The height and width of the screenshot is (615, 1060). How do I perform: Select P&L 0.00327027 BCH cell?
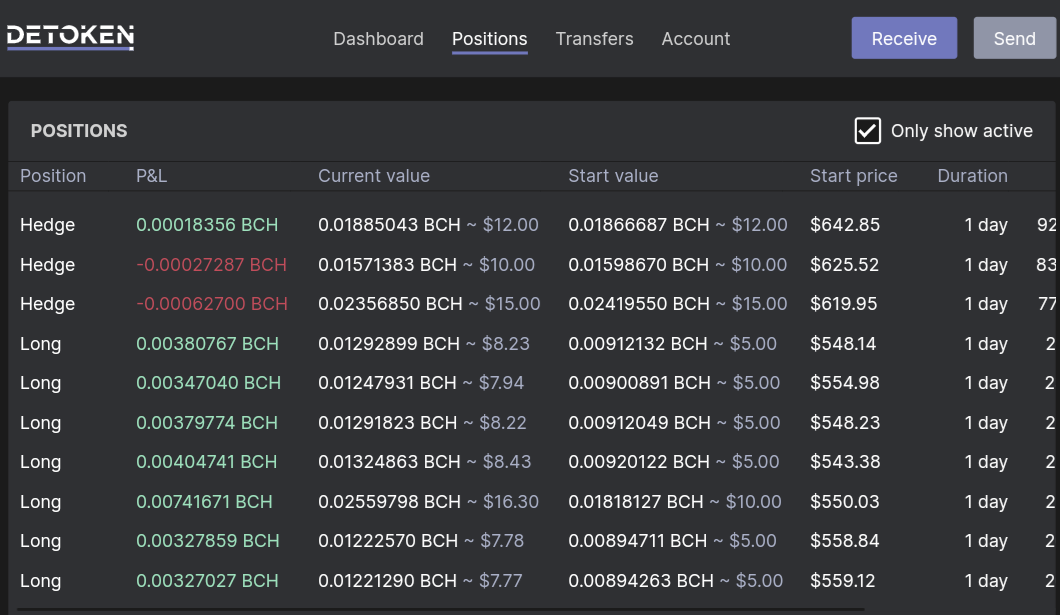pyautogui.click(x=208, y=581)
